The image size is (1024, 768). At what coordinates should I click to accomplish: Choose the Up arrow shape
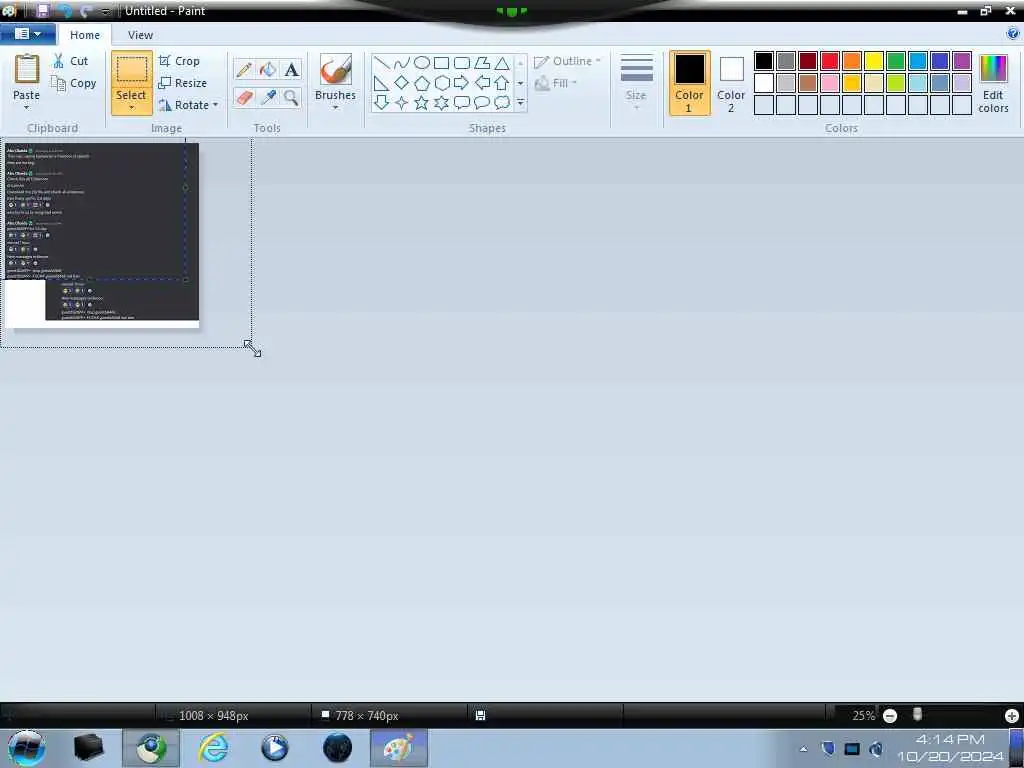(x=502, y=83)
